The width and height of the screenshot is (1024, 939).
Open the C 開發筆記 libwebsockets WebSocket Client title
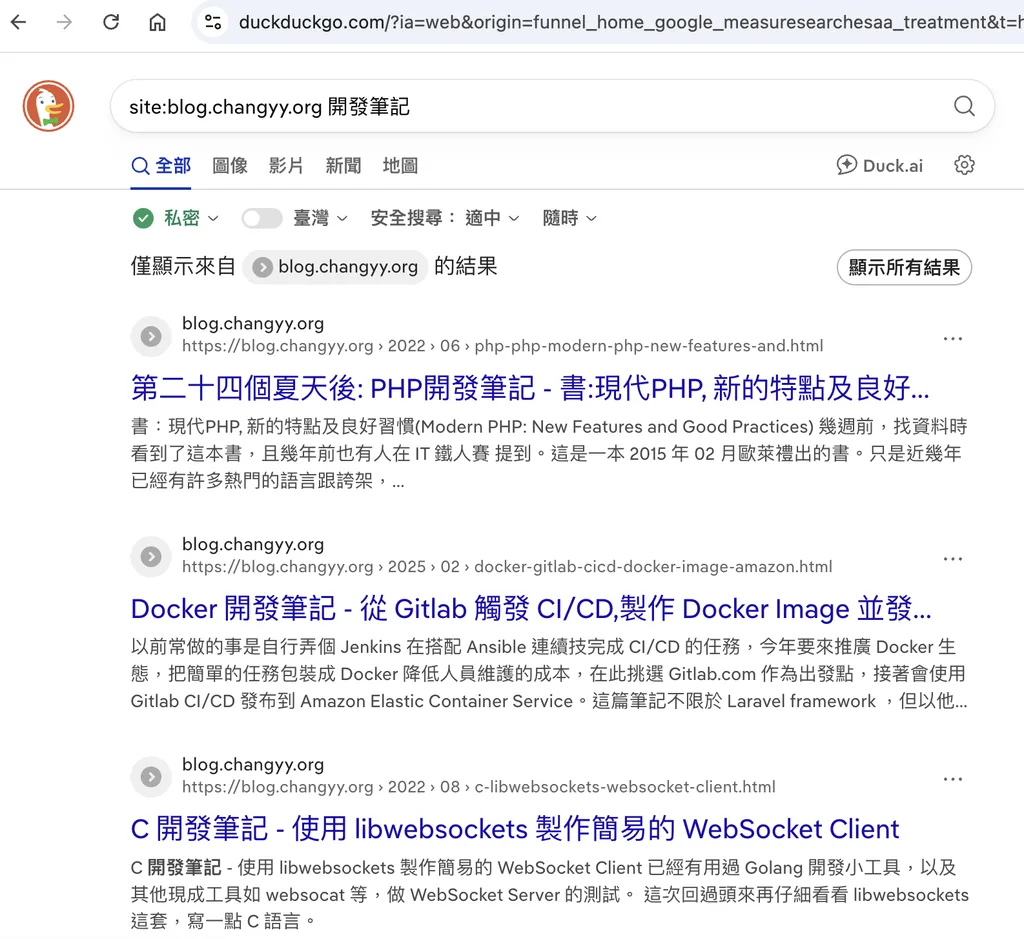[515, 829]
